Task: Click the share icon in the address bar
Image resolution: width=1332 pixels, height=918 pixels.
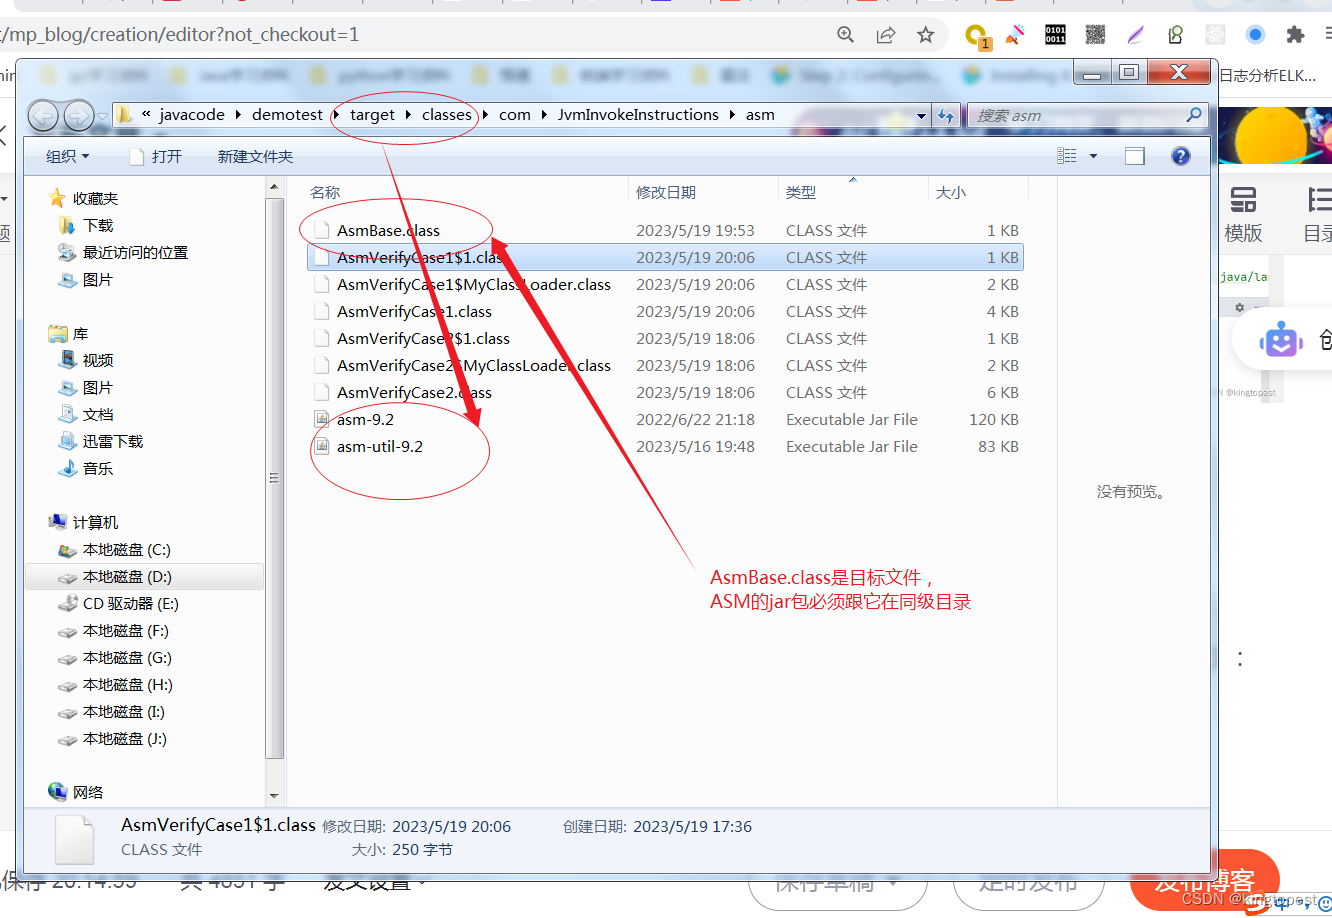Action: pyautogui.click(x=885, y=33)
